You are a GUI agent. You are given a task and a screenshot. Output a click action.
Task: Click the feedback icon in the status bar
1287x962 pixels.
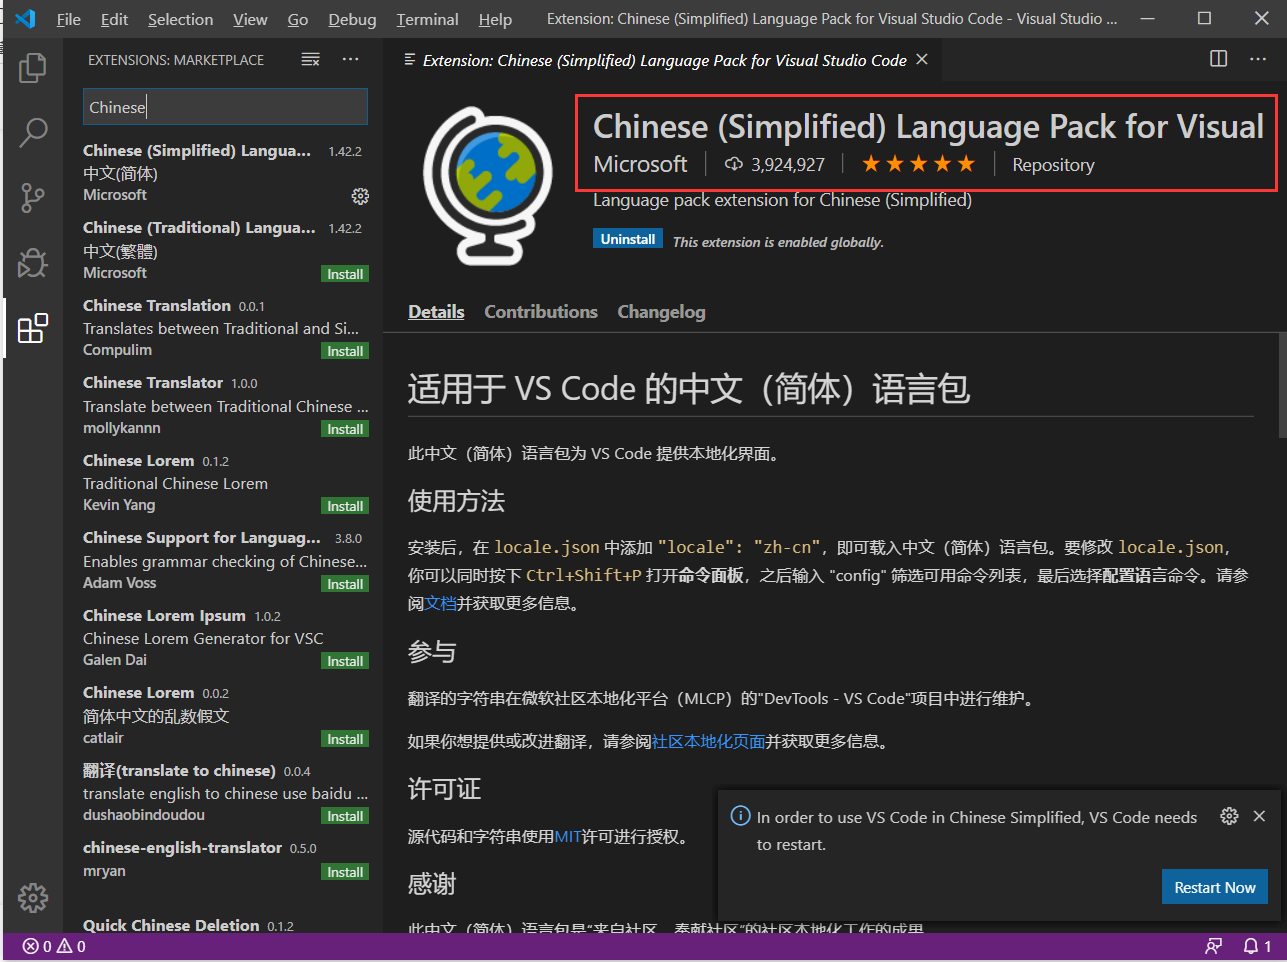click(x=1213, y=945)
